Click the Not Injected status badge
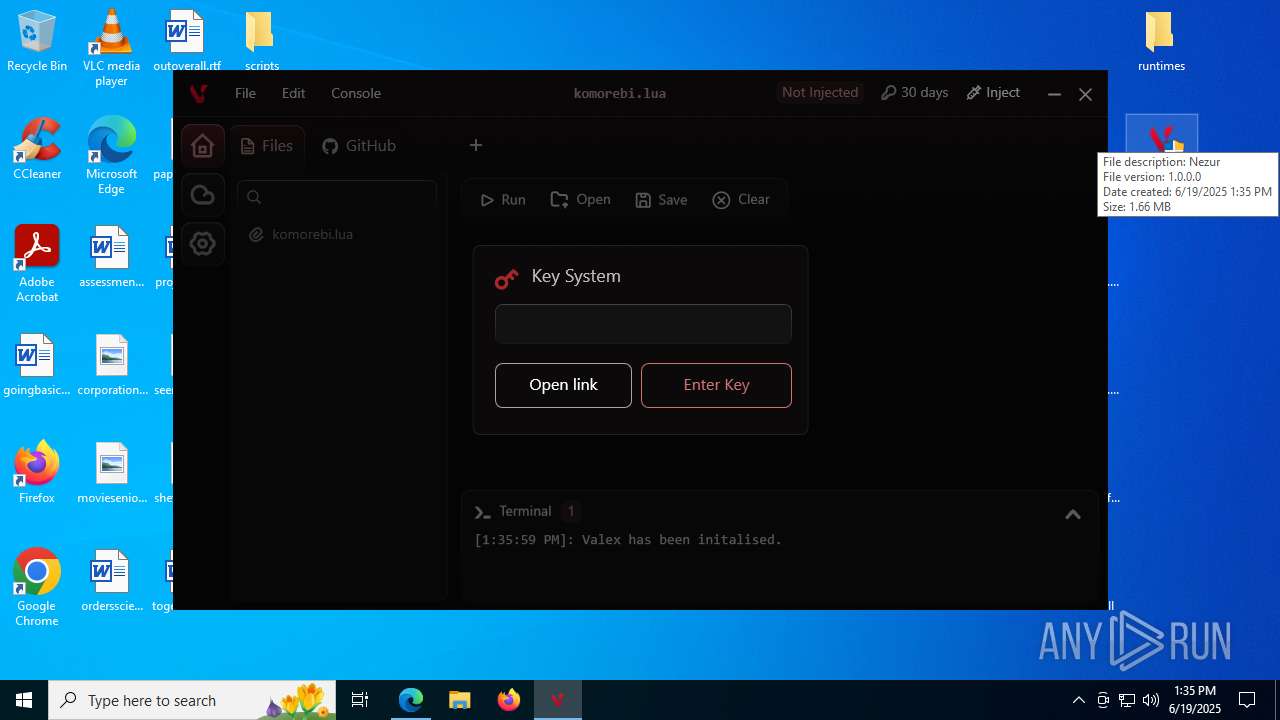The height and width of the screenshot is (720, 1280). tap(820, 93)
